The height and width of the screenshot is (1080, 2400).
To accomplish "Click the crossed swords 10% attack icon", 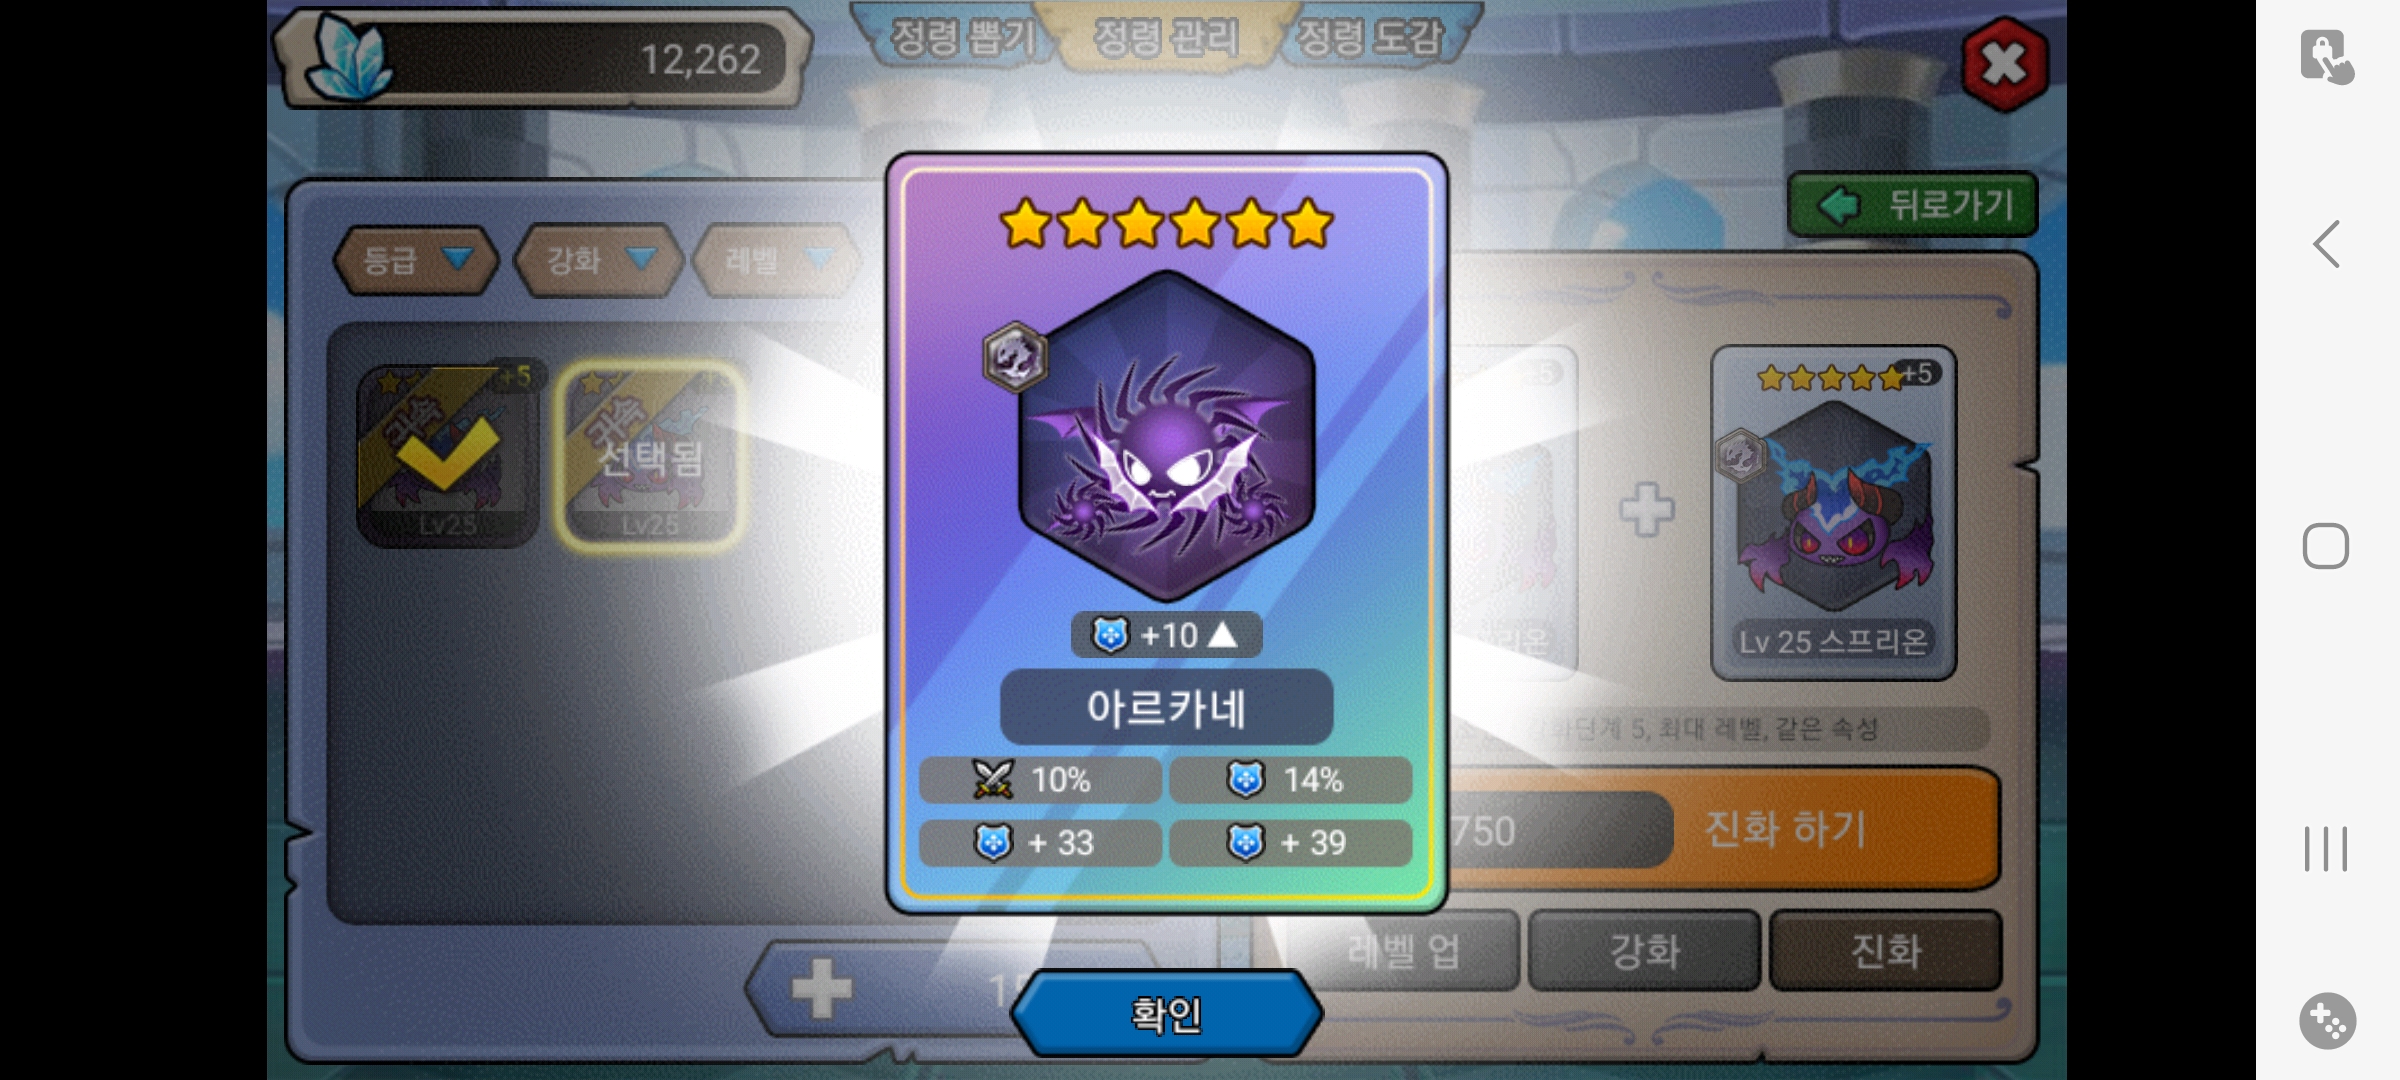I will click(x=992, y=780).
